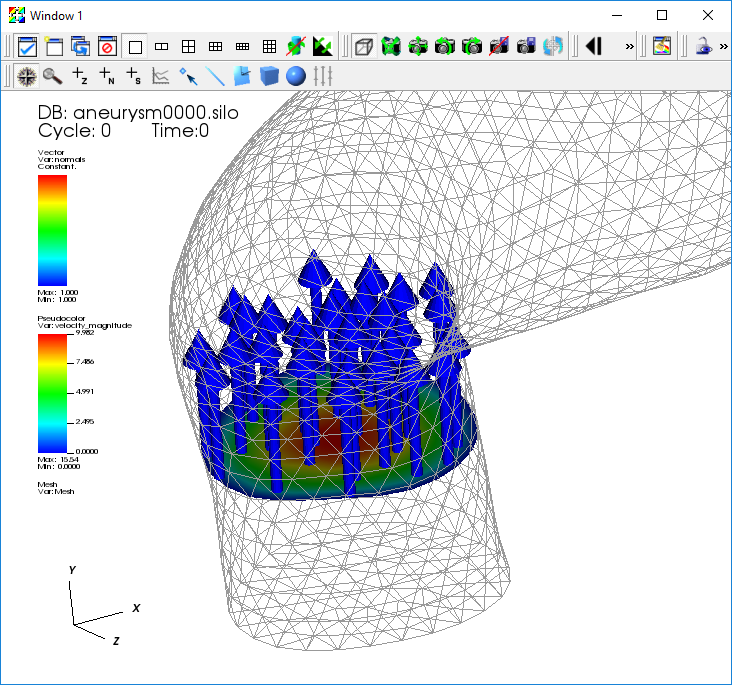Undo the last view change

click(x=445, y=47)
